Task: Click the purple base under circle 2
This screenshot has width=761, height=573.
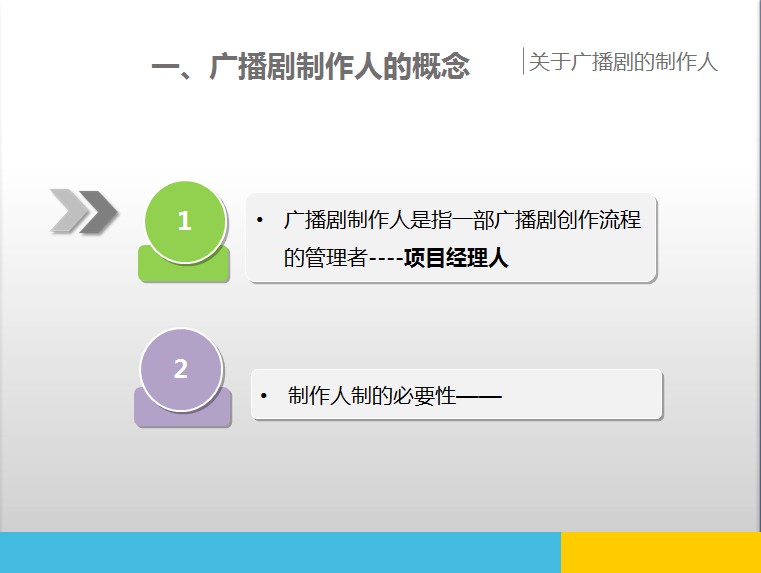Action: (x=182, y=415)
